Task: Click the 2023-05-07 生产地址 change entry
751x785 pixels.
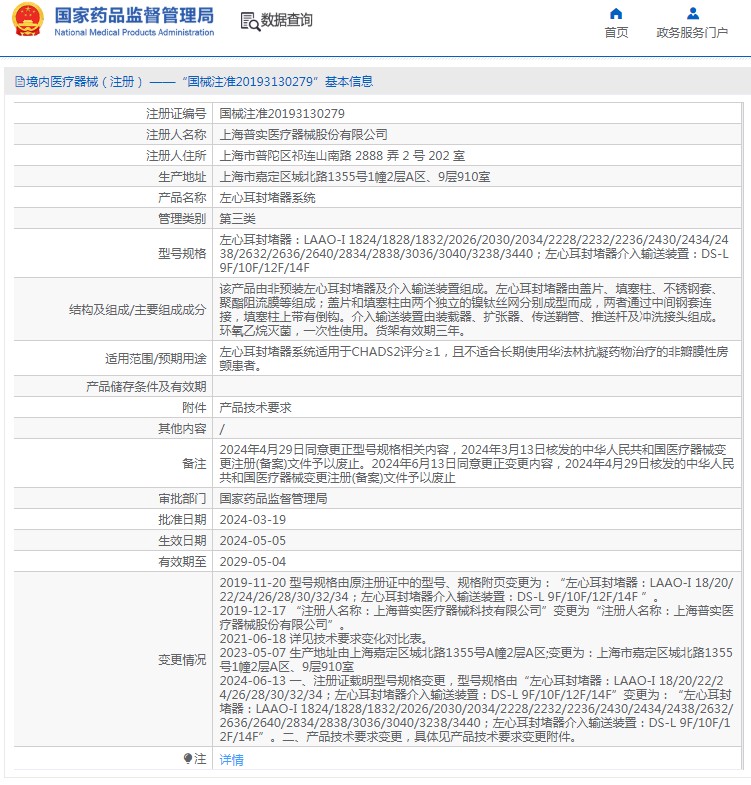Action: 476,660
